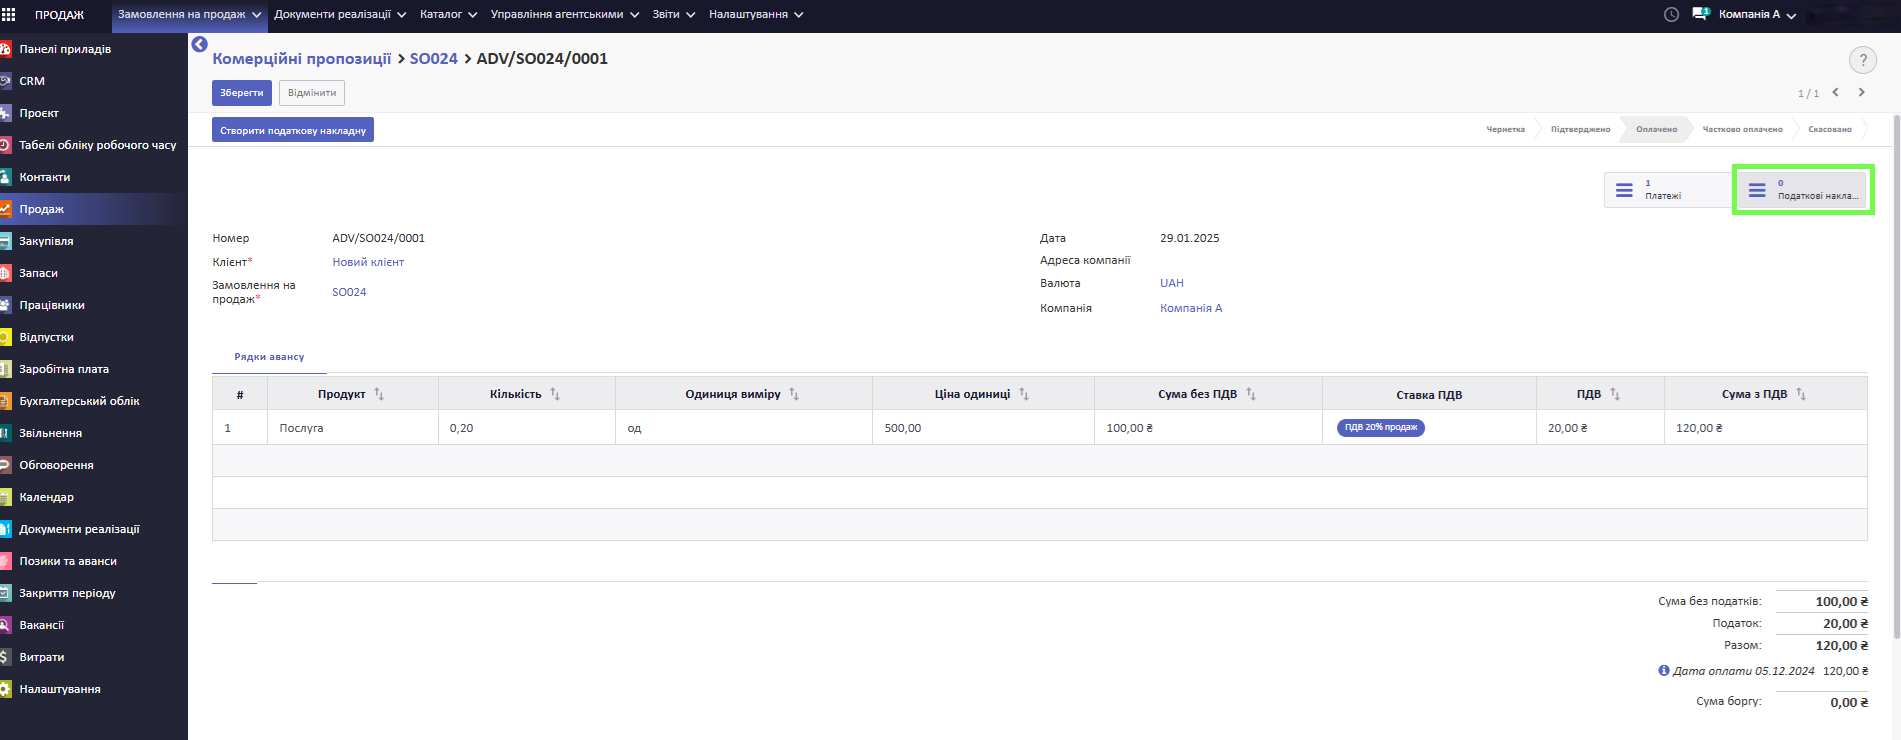Open Закриття періоду sidebar item
Image resolution: width=1901 pixels, height=740 pixels.
coord(94,593)
